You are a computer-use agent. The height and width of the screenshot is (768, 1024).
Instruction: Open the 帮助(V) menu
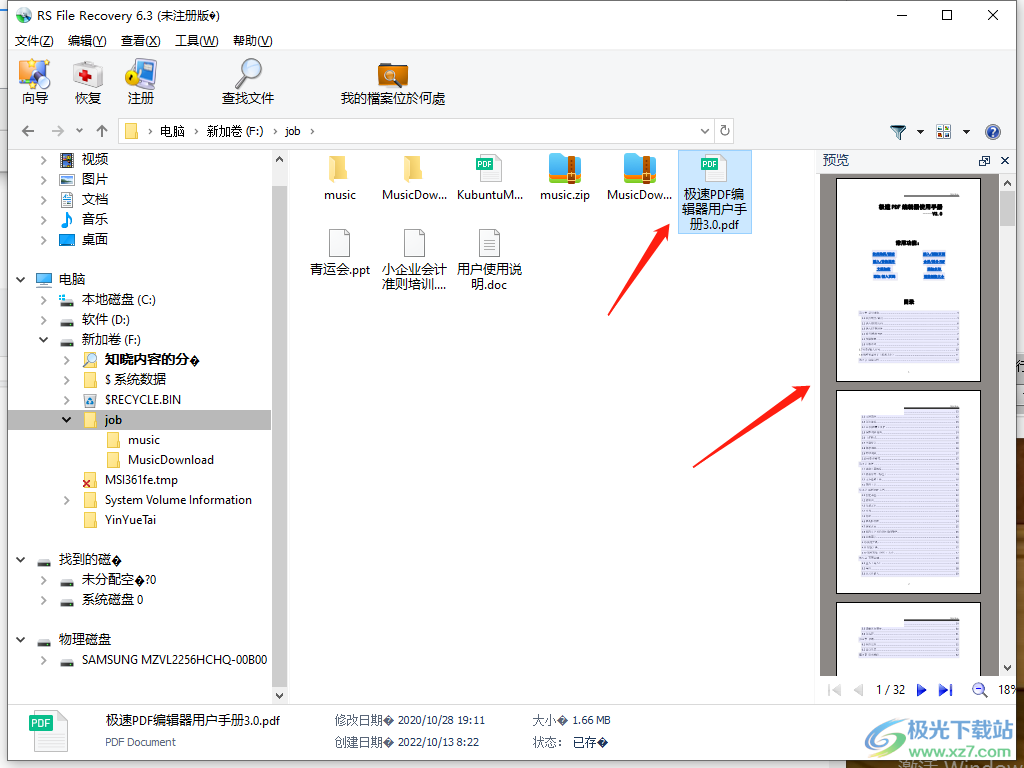coord(252,40)
